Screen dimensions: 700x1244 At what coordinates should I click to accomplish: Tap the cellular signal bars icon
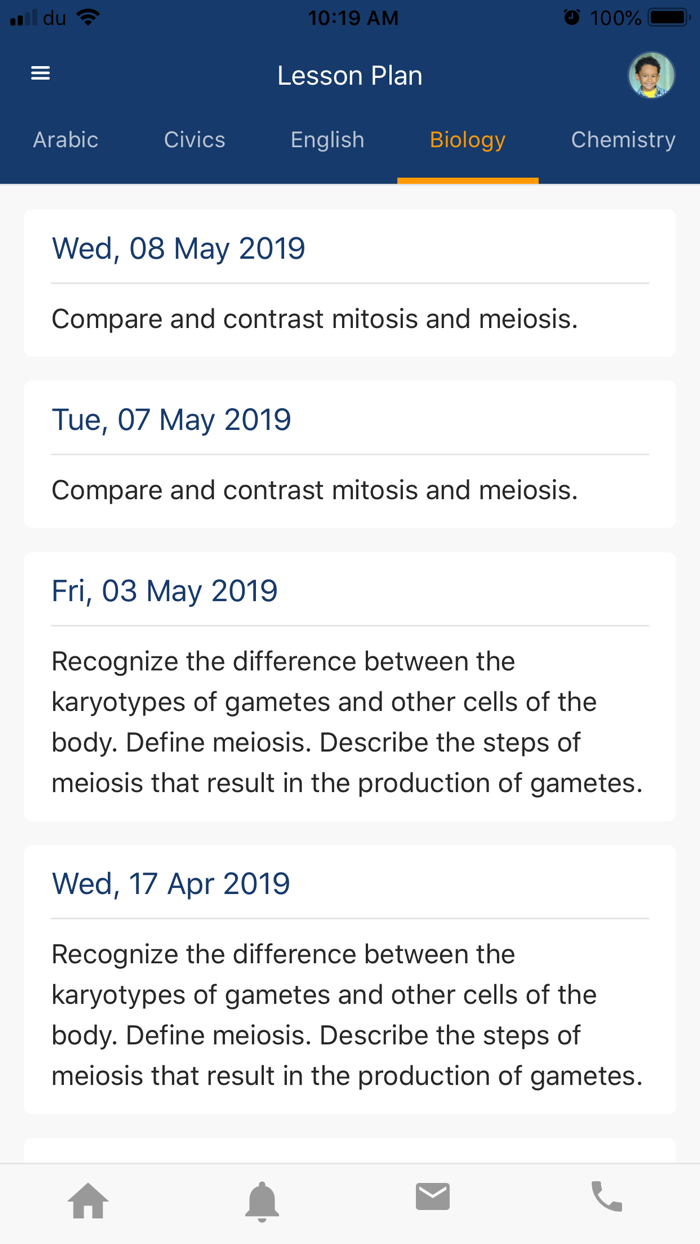click(x=22, y=18)
